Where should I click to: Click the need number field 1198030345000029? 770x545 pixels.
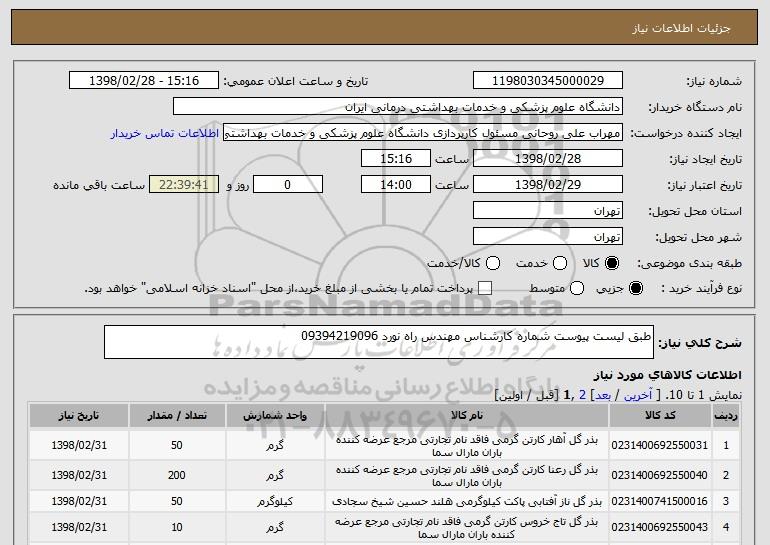548,81
